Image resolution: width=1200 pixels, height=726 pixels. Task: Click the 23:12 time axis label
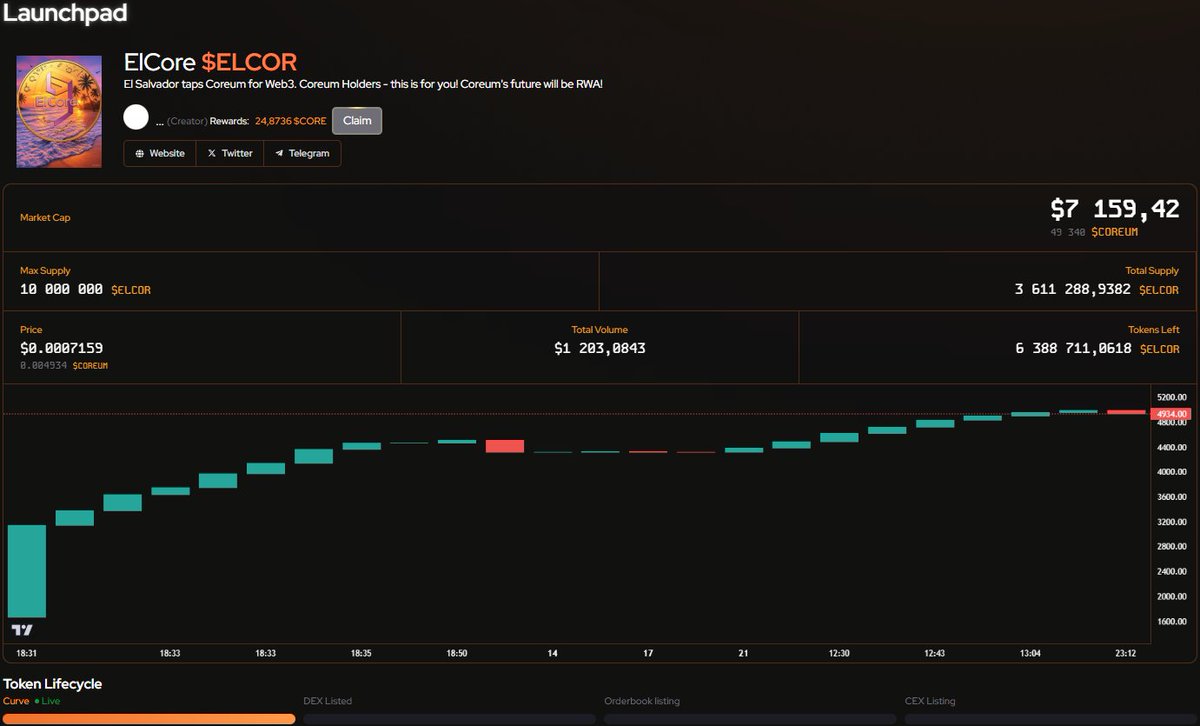click(x=1127, y=653)
